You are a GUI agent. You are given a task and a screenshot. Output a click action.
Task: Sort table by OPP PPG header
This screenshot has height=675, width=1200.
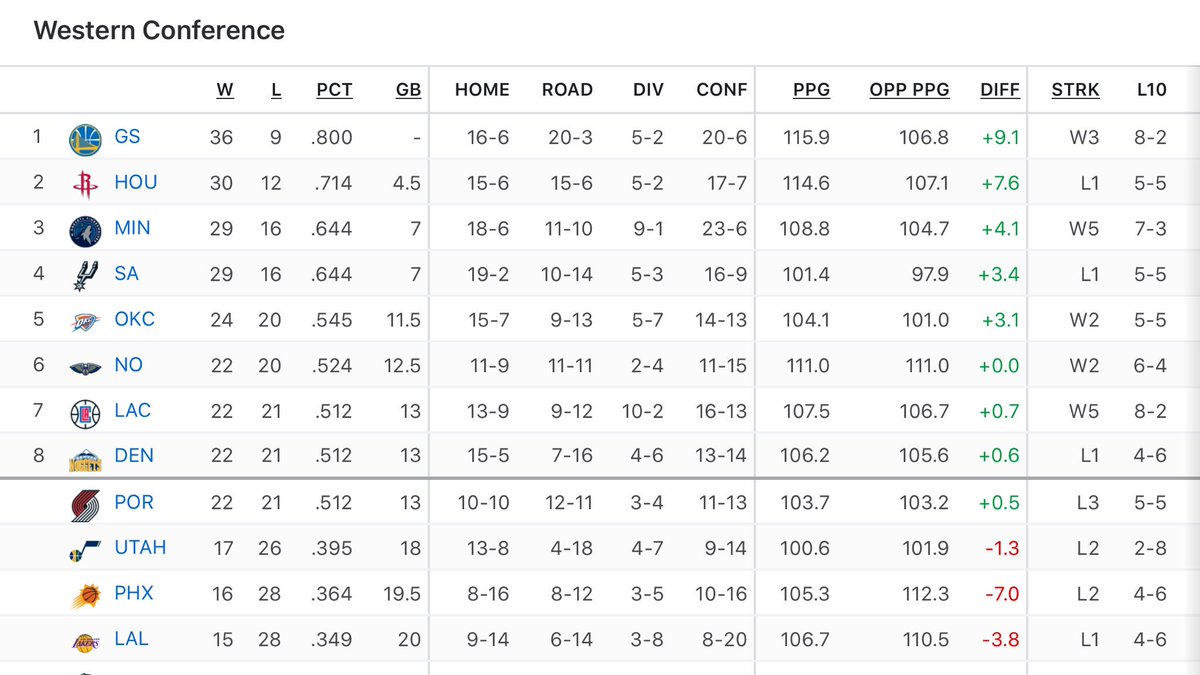click(909, 90)
